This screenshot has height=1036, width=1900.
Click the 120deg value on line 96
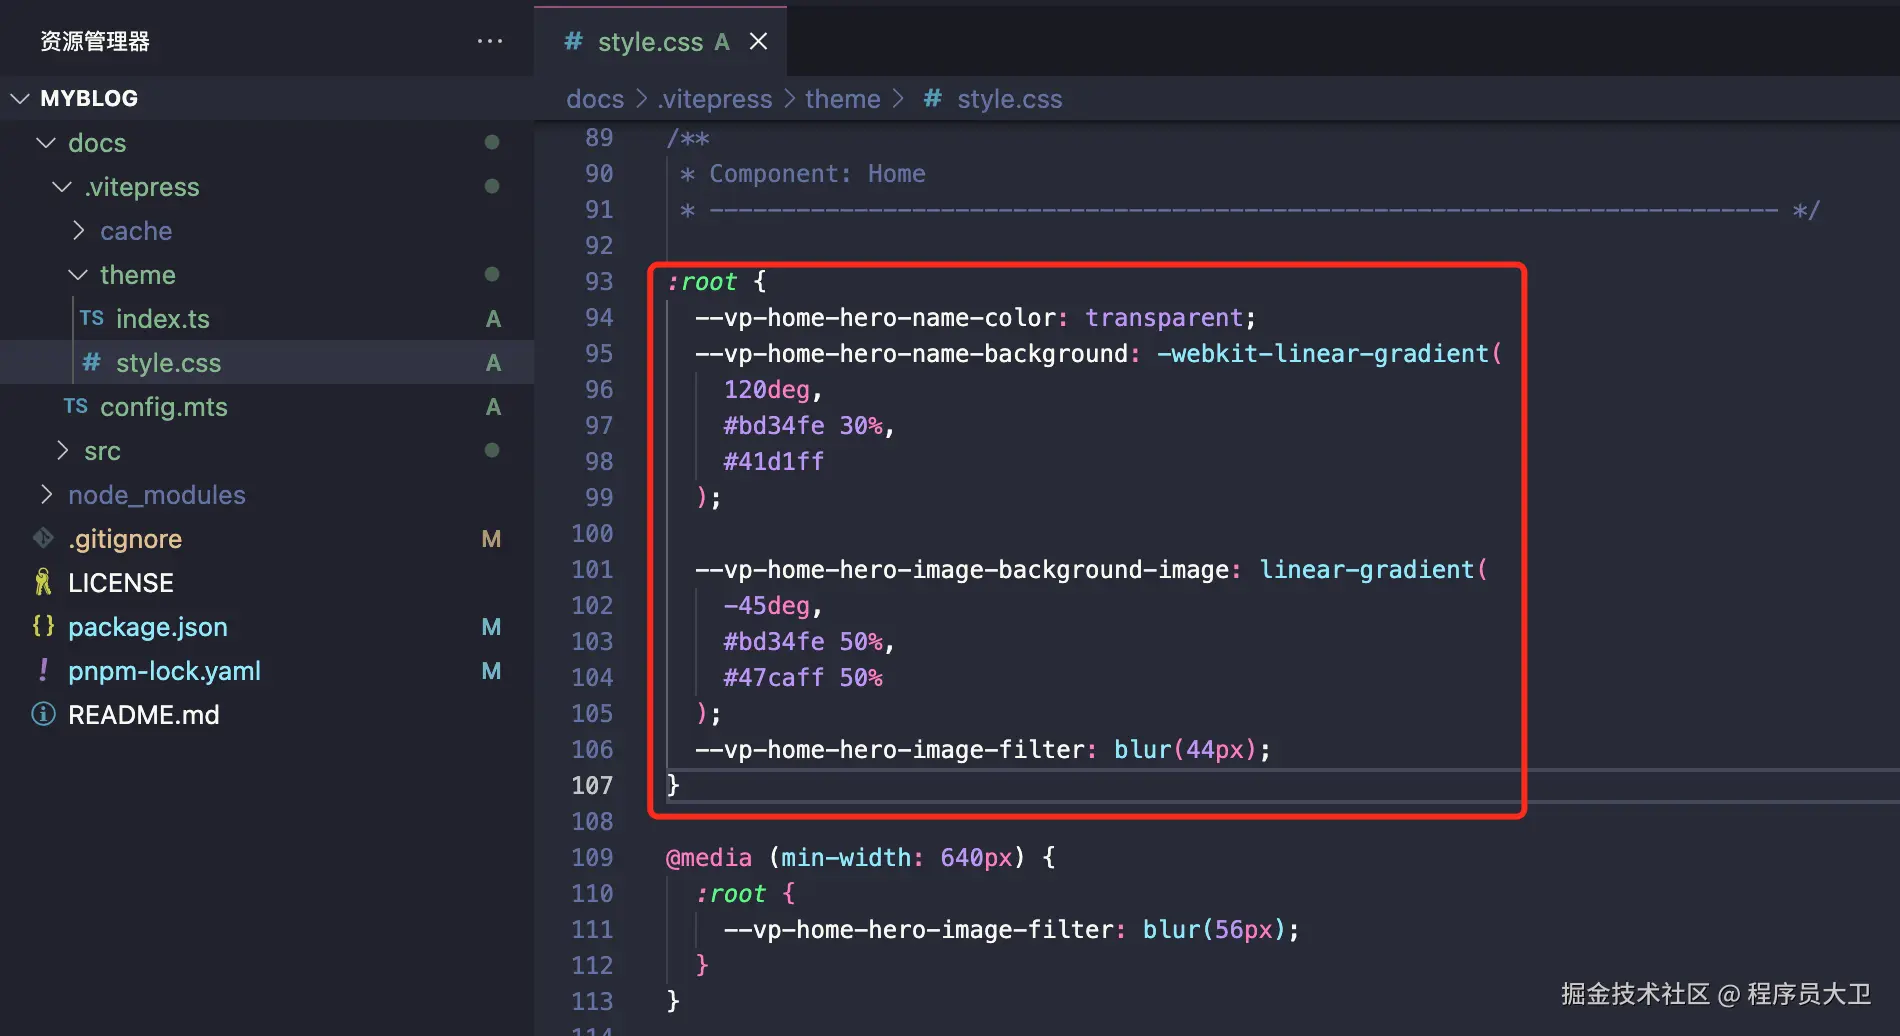[x=766, y=390]
